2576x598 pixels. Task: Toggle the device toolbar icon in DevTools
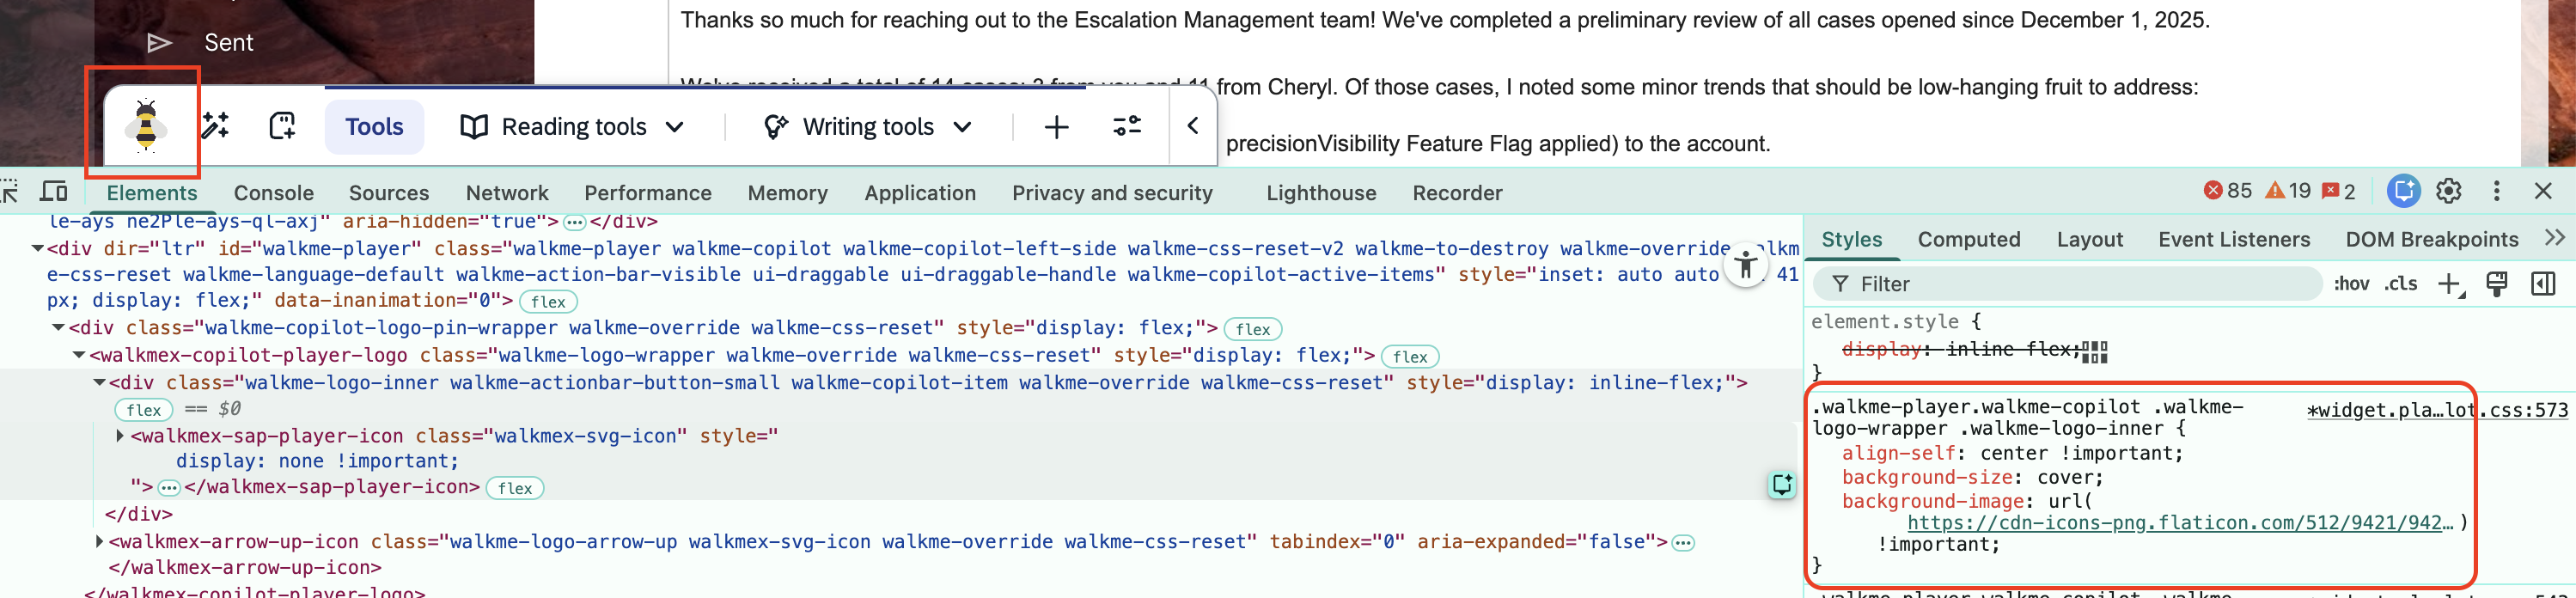pos(54,192)
